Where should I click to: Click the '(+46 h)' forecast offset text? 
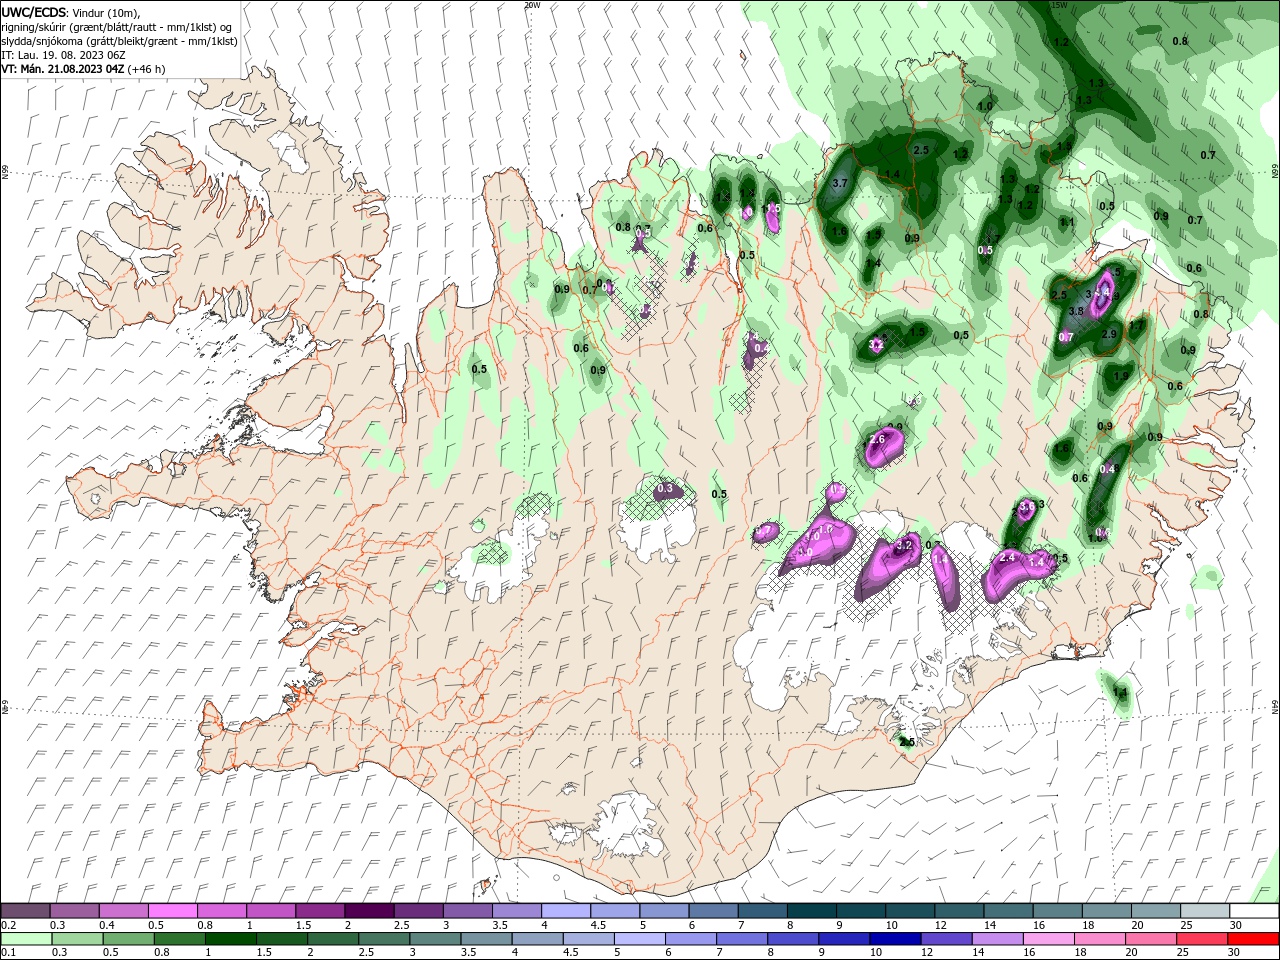click(x=147, y=69)
